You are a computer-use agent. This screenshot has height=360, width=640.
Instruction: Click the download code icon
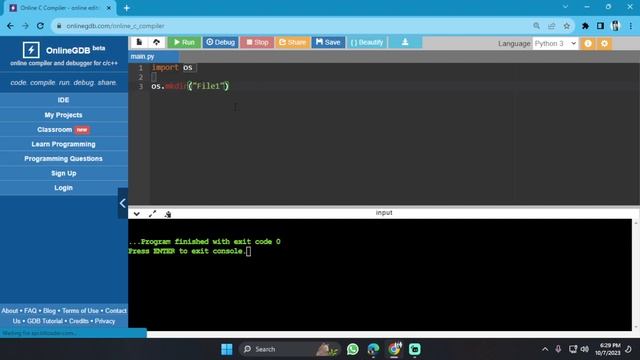pos(405,42)
